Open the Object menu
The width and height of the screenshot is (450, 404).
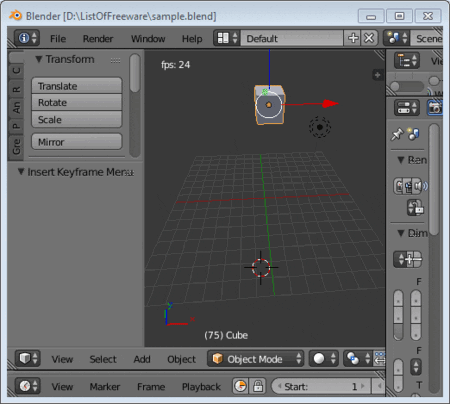click(181, 359)
